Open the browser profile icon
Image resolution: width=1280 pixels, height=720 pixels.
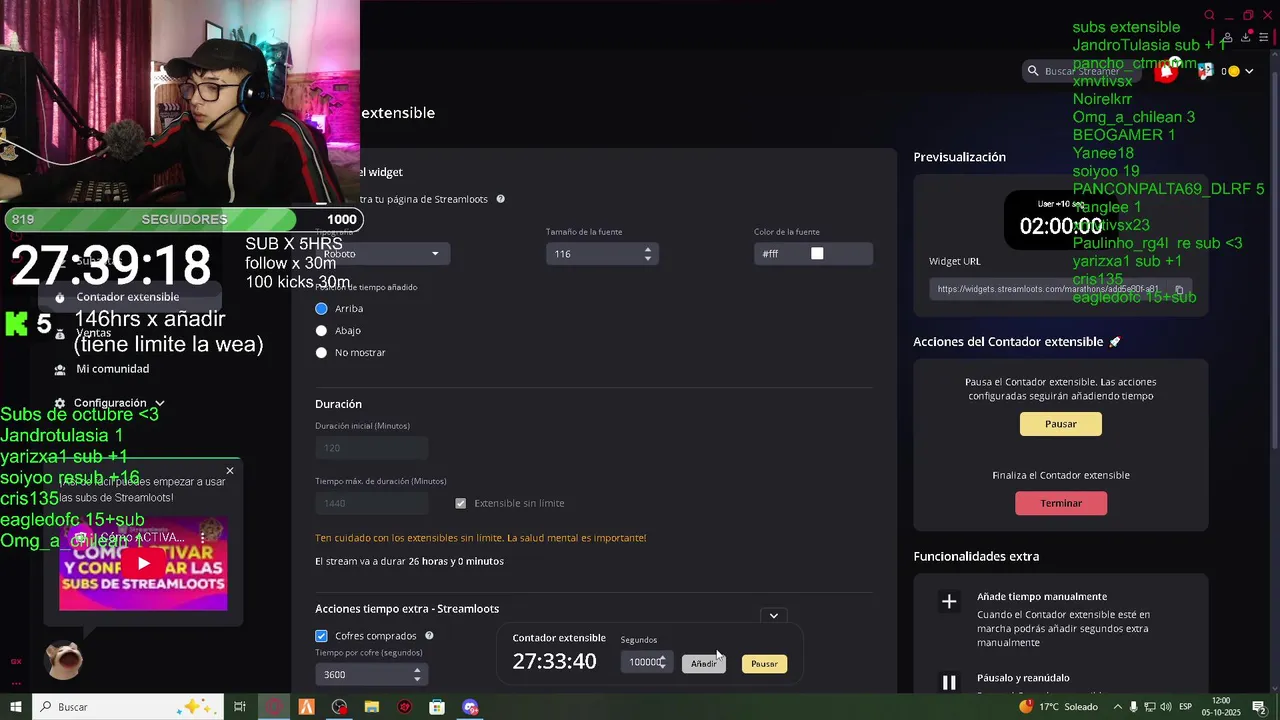[x=1227, y=37]
